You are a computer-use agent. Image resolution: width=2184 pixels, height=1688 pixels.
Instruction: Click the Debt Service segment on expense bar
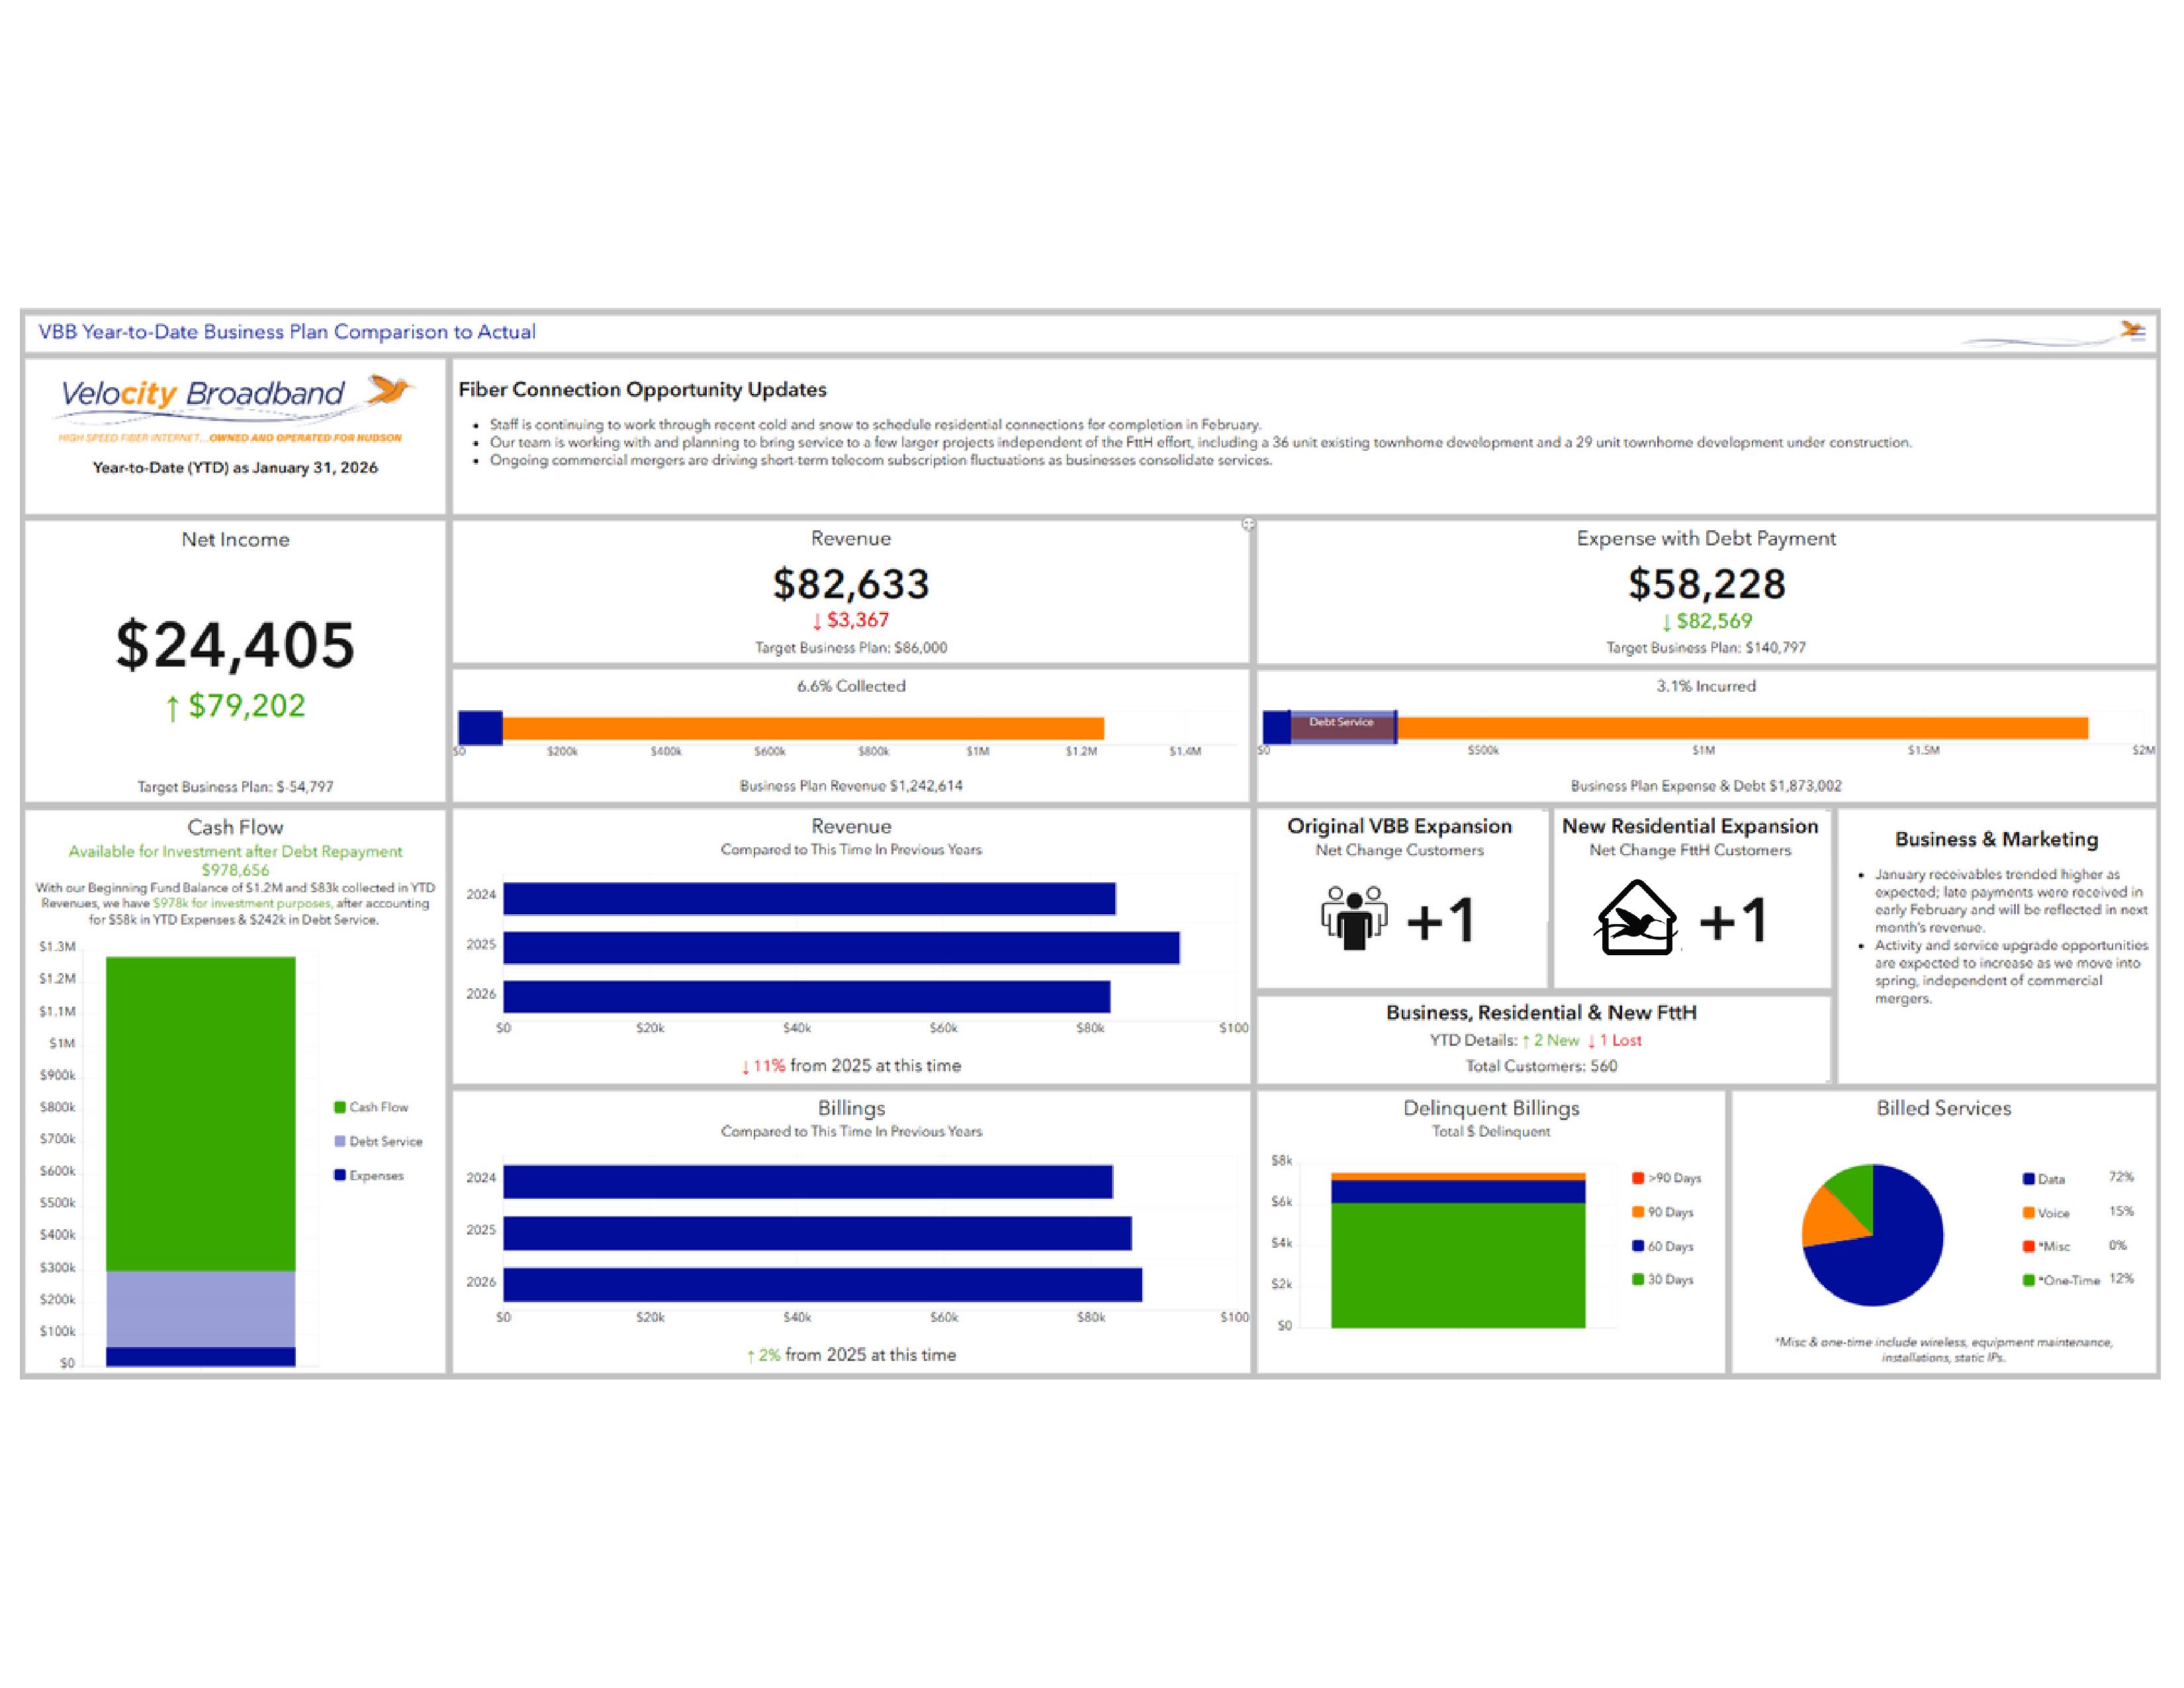[1342, 727]
